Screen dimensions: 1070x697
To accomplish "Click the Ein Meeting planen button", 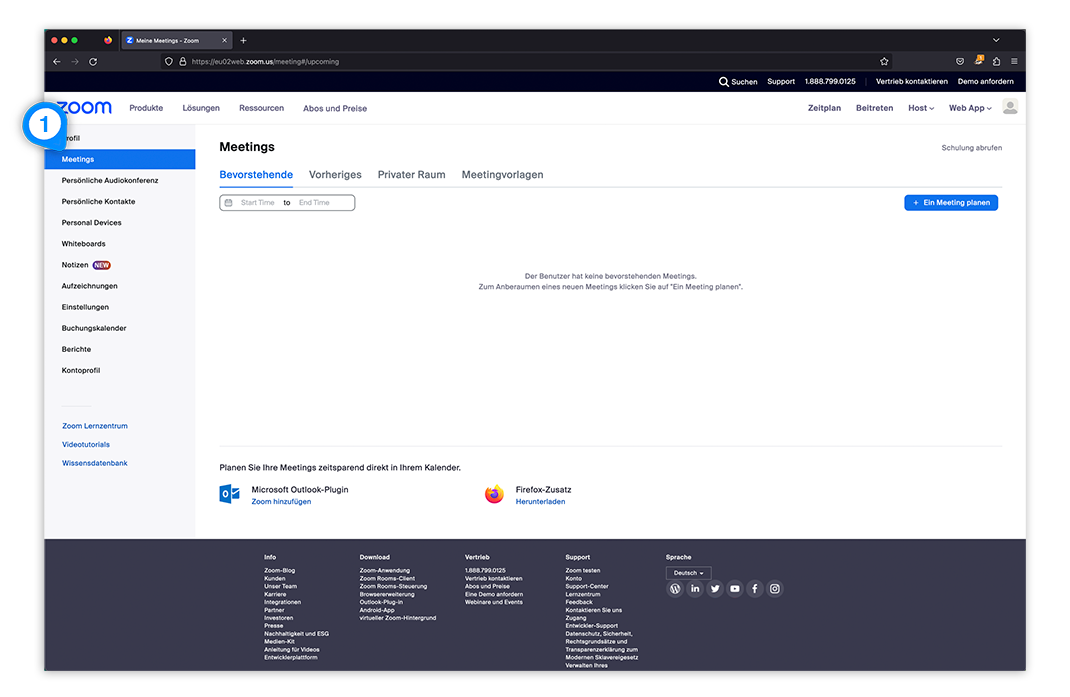I will point(951,203).
